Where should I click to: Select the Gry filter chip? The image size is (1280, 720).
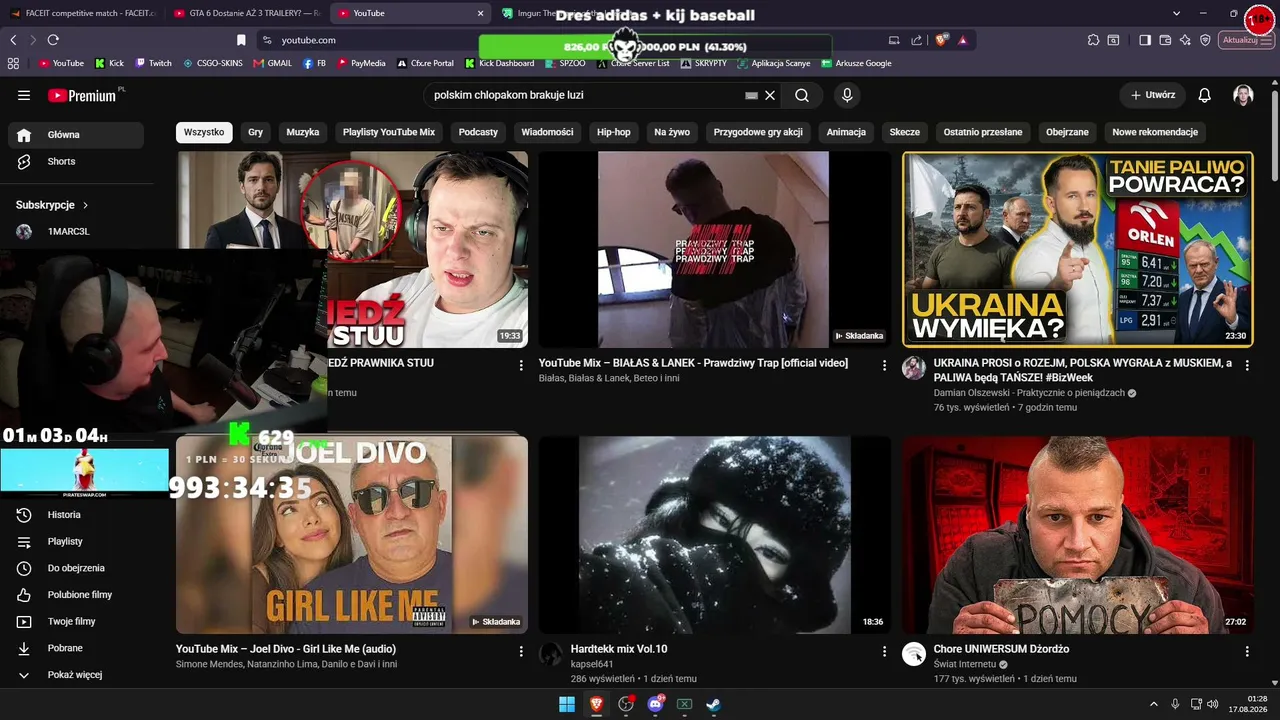[256, 132]
